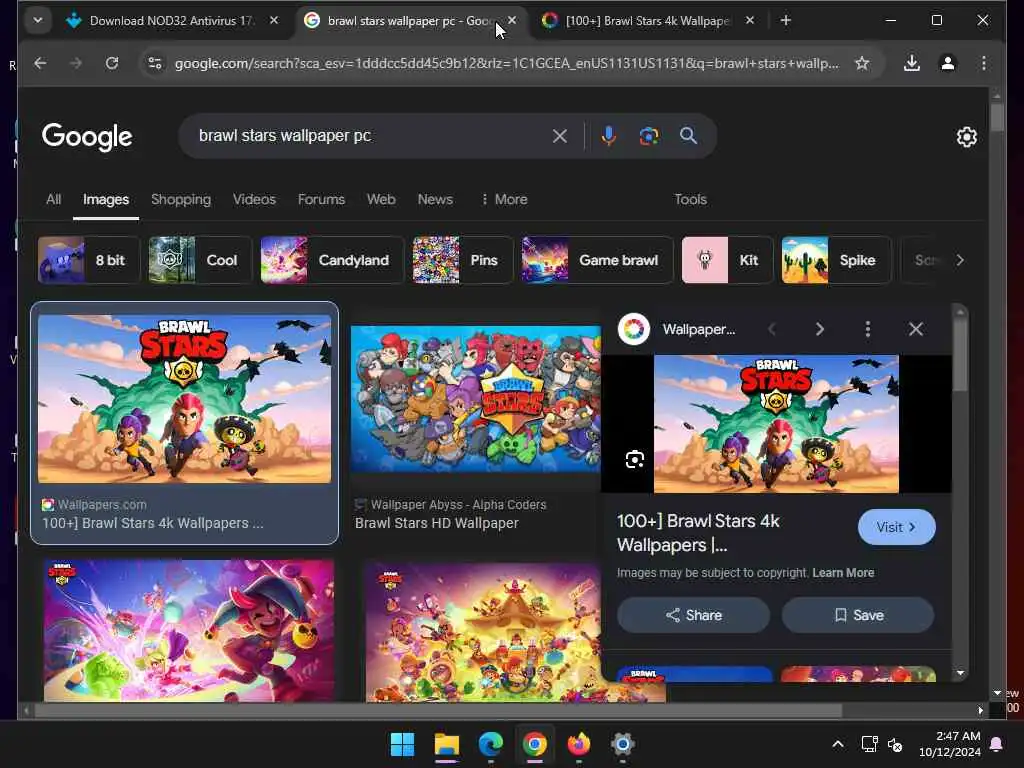Go to Google homepage via logo
Viewport: 1024px width, 768px height.
(87, 136)
